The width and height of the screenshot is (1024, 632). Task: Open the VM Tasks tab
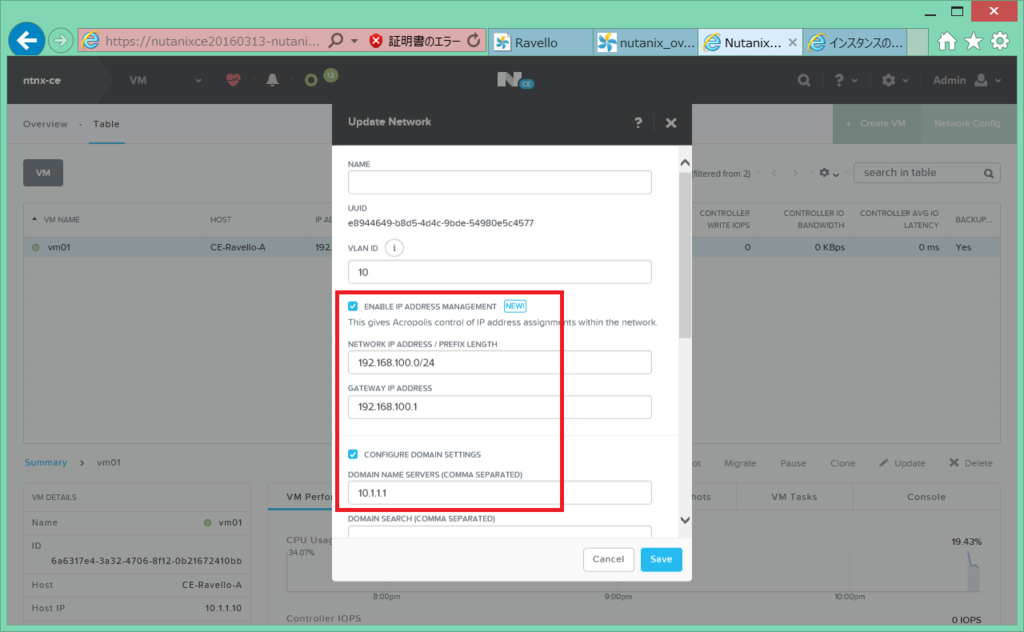click(x=794, y=497)
